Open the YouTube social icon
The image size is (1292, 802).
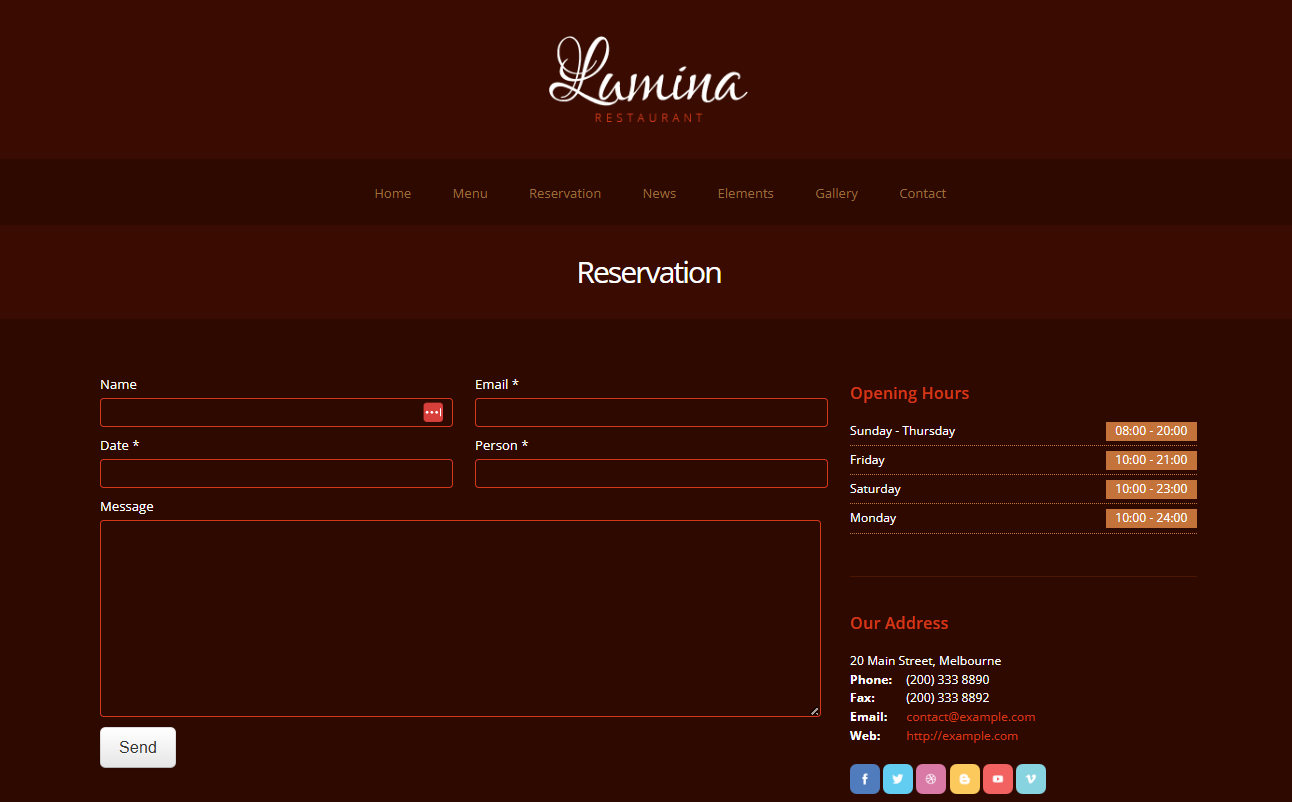tap(998, 779)
